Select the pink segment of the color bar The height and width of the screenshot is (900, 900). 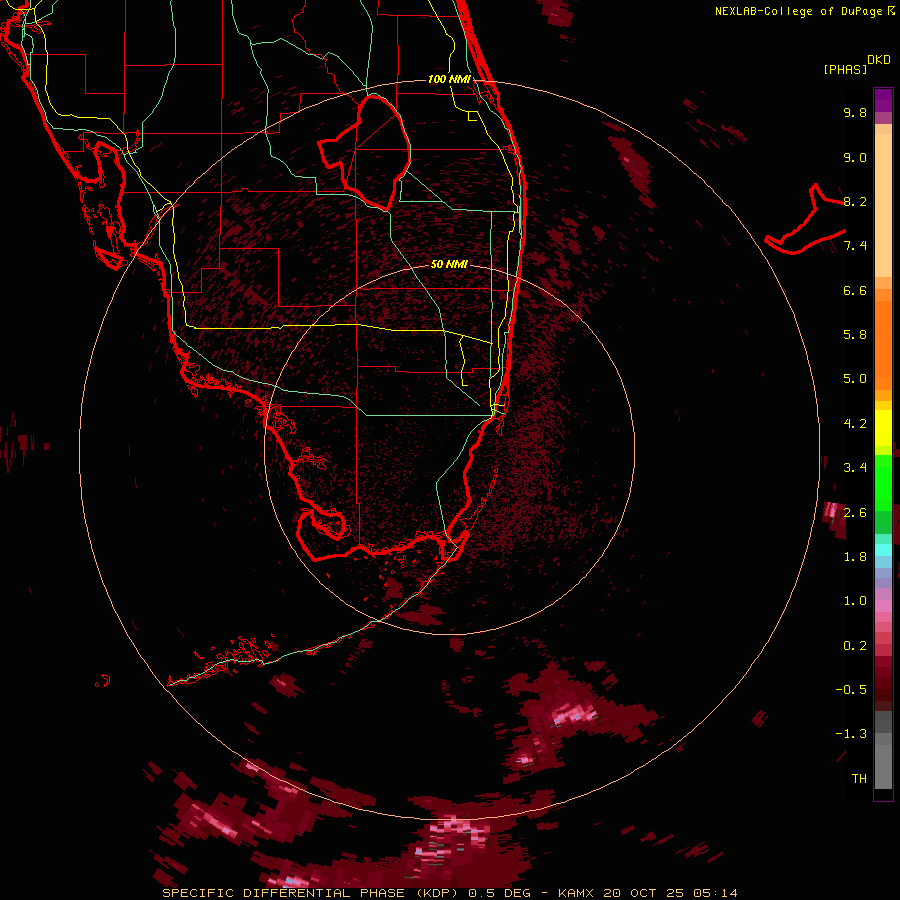(x=883, y=606)
